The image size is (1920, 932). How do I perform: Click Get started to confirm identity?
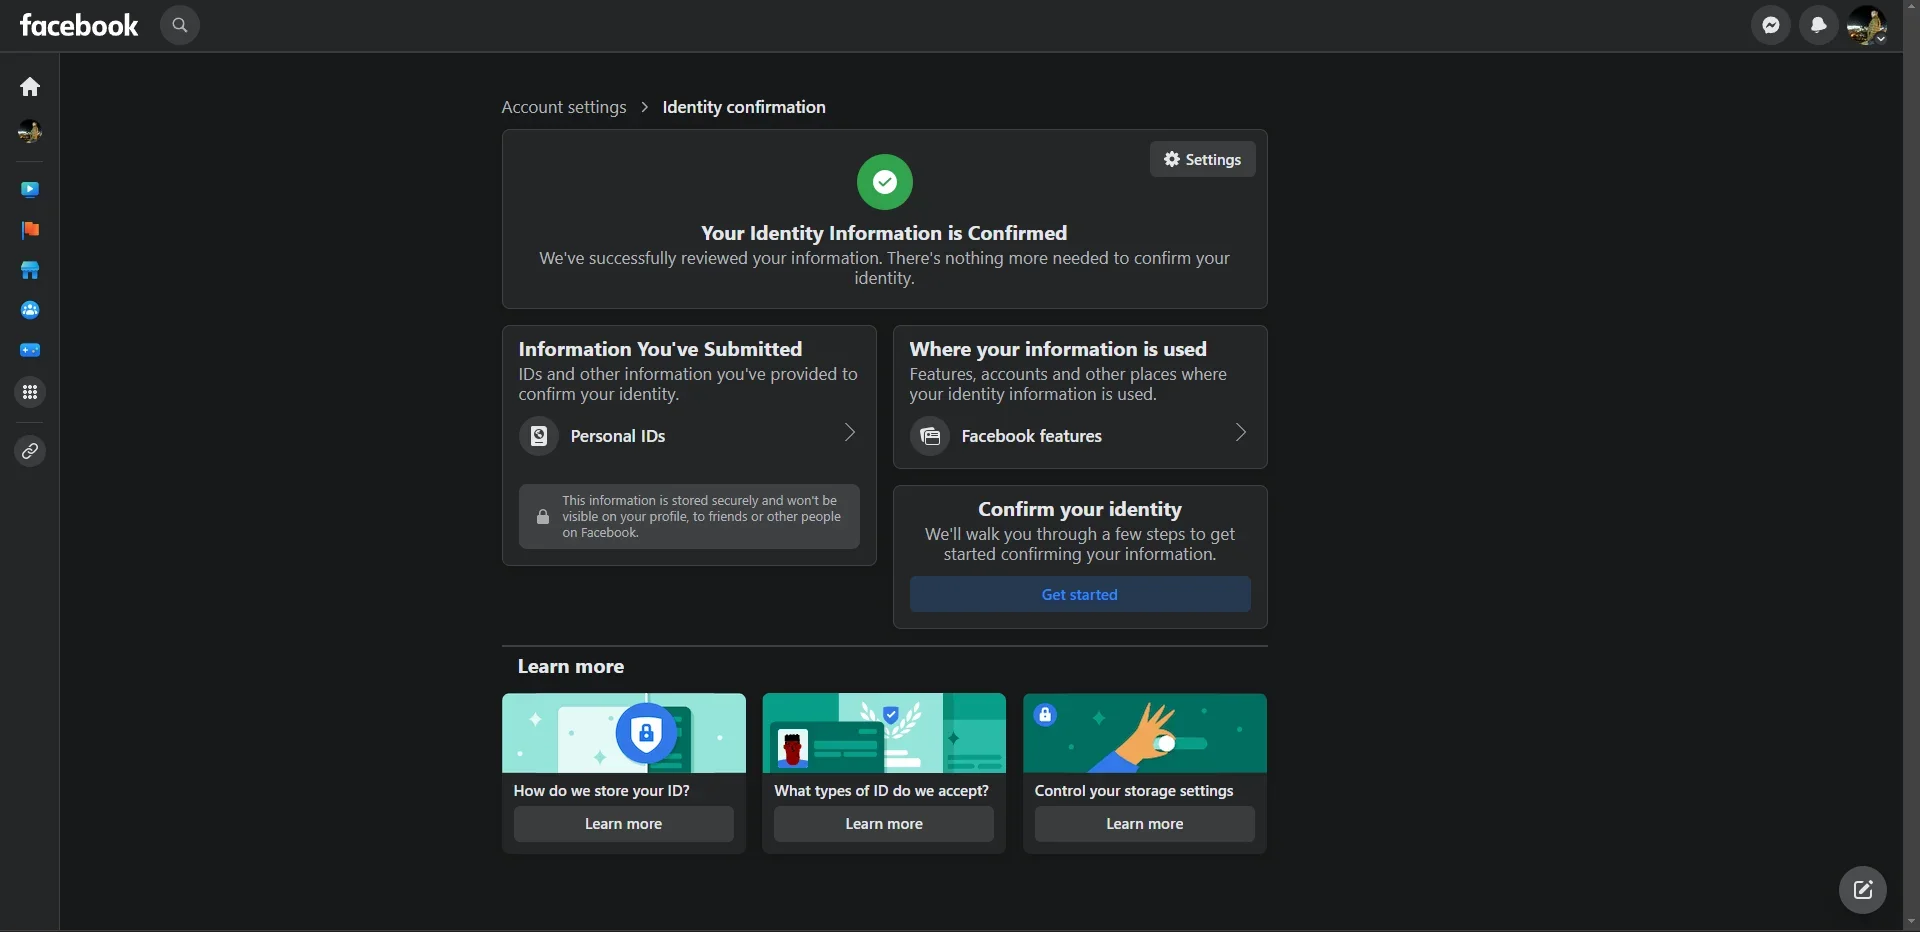point(1080,594)
